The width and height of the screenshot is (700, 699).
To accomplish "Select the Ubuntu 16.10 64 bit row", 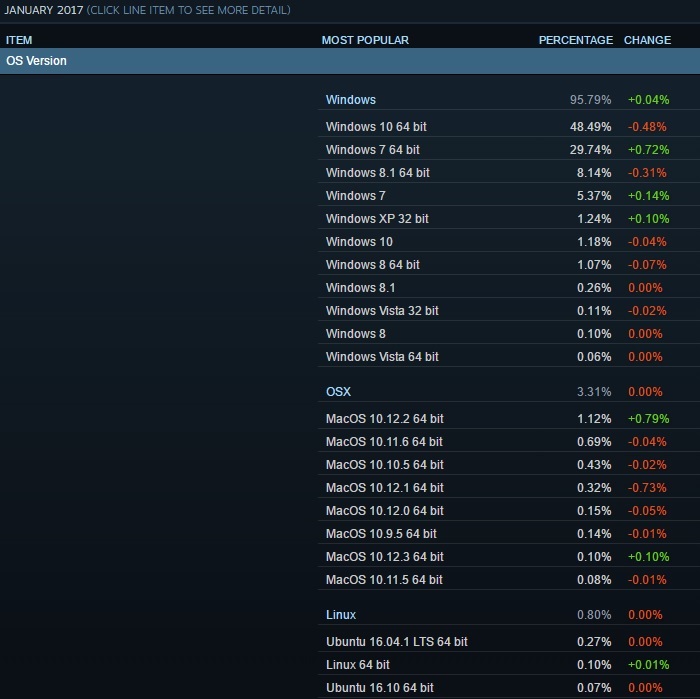I will pos(508,688).
